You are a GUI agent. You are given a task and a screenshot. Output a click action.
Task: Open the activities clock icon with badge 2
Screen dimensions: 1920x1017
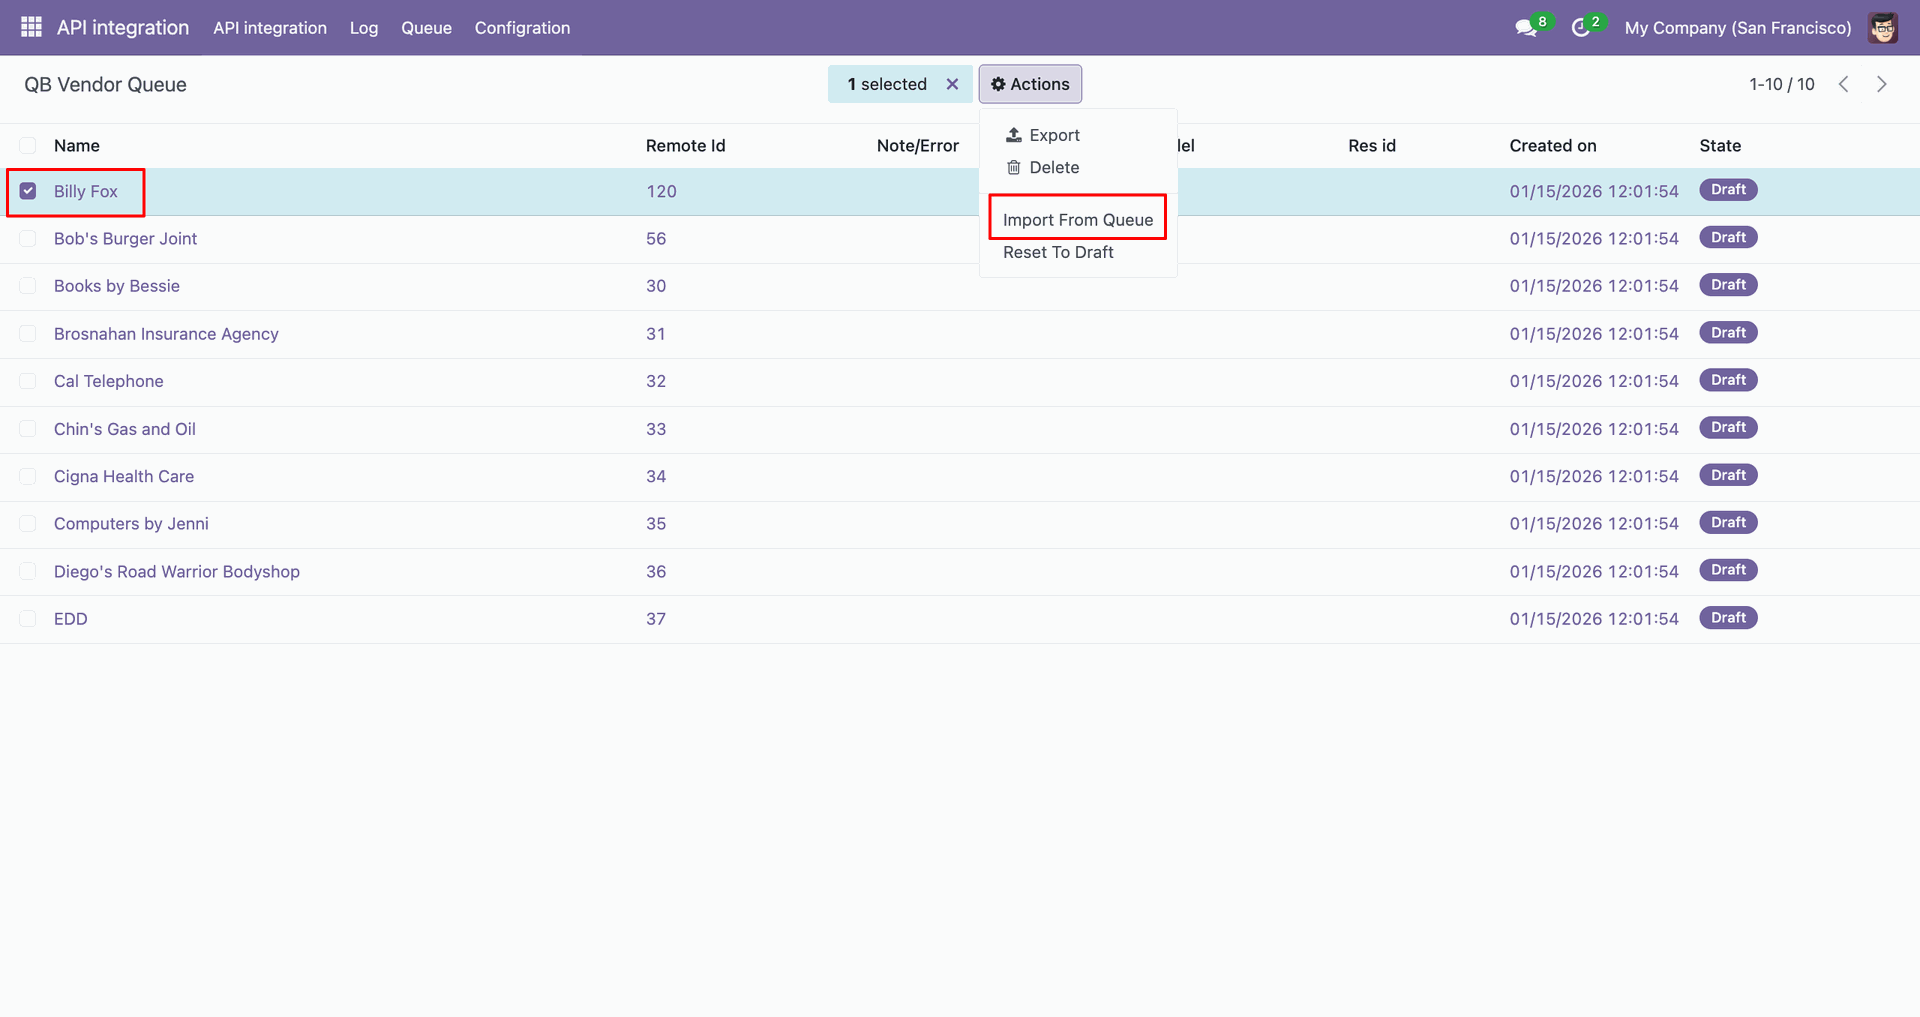pos(1581,28)
